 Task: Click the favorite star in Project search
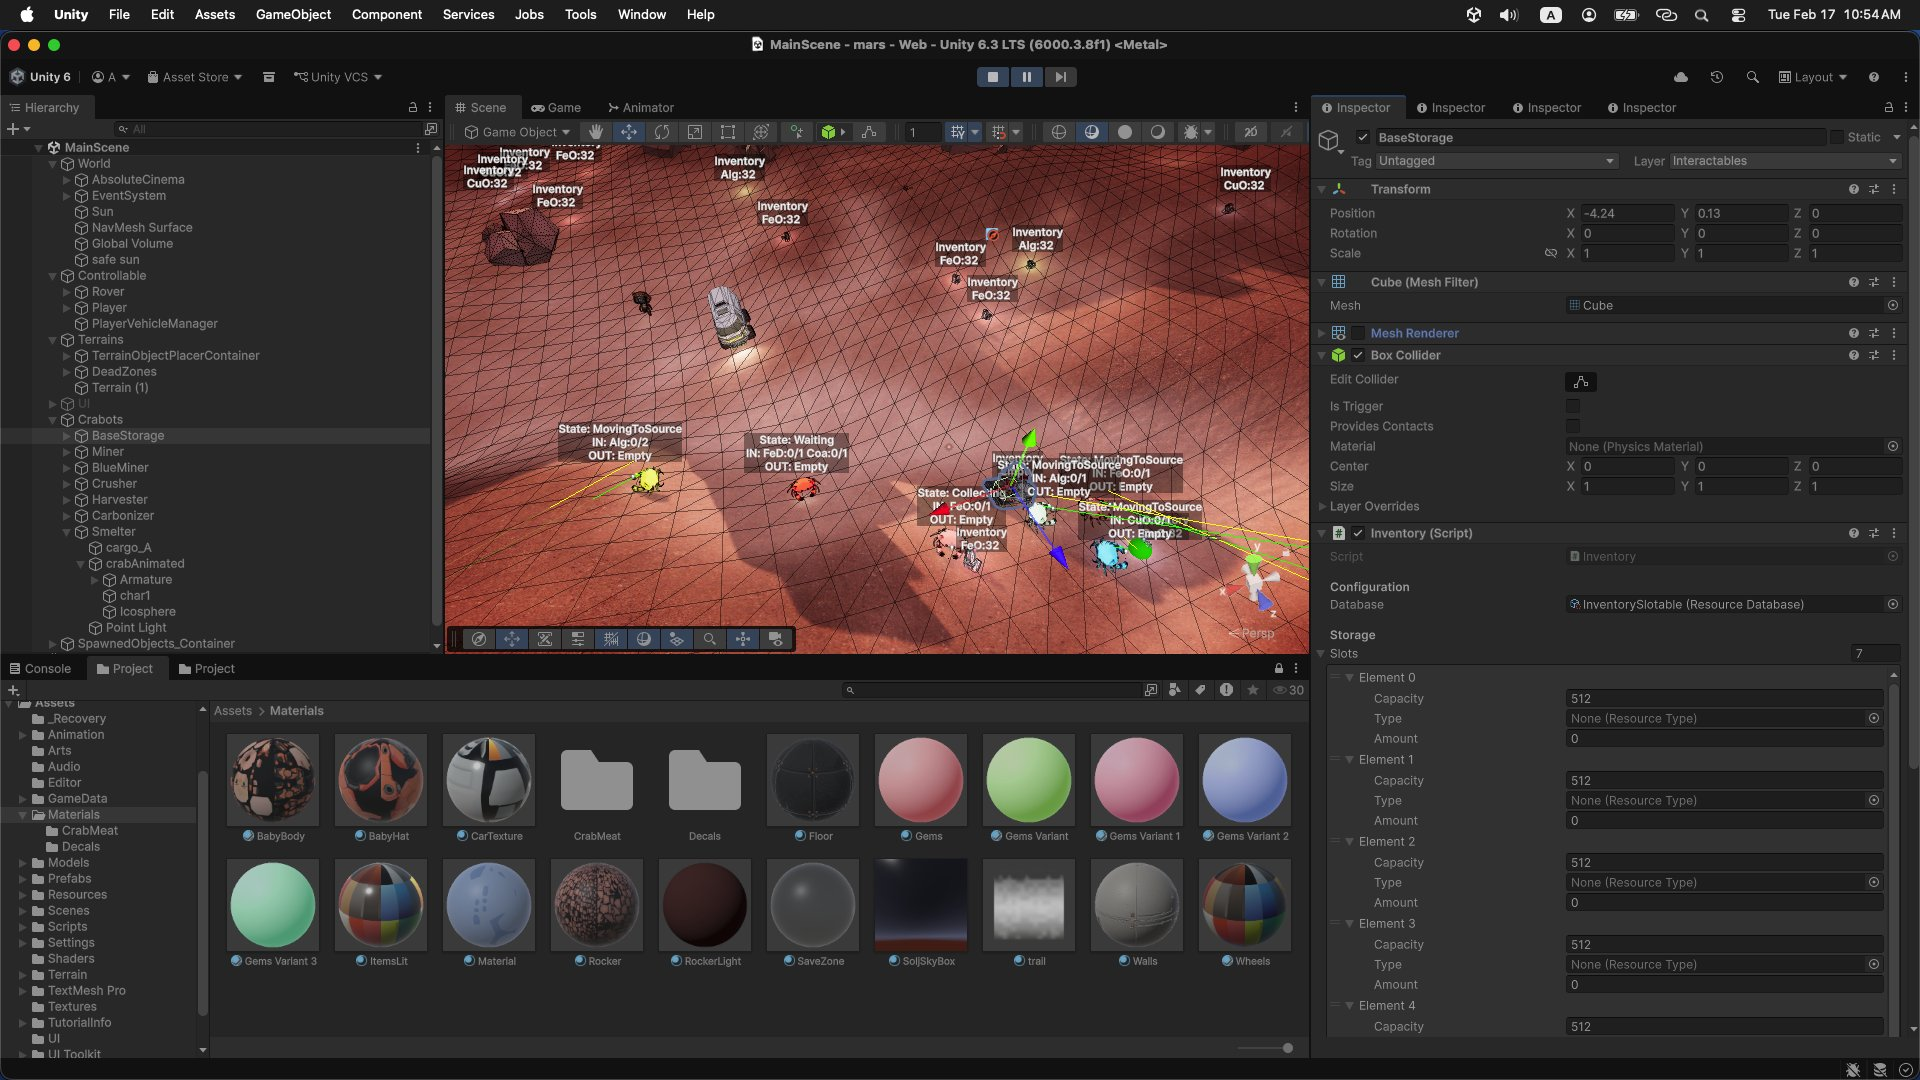pyautogui.click(x=1253, y=690)
